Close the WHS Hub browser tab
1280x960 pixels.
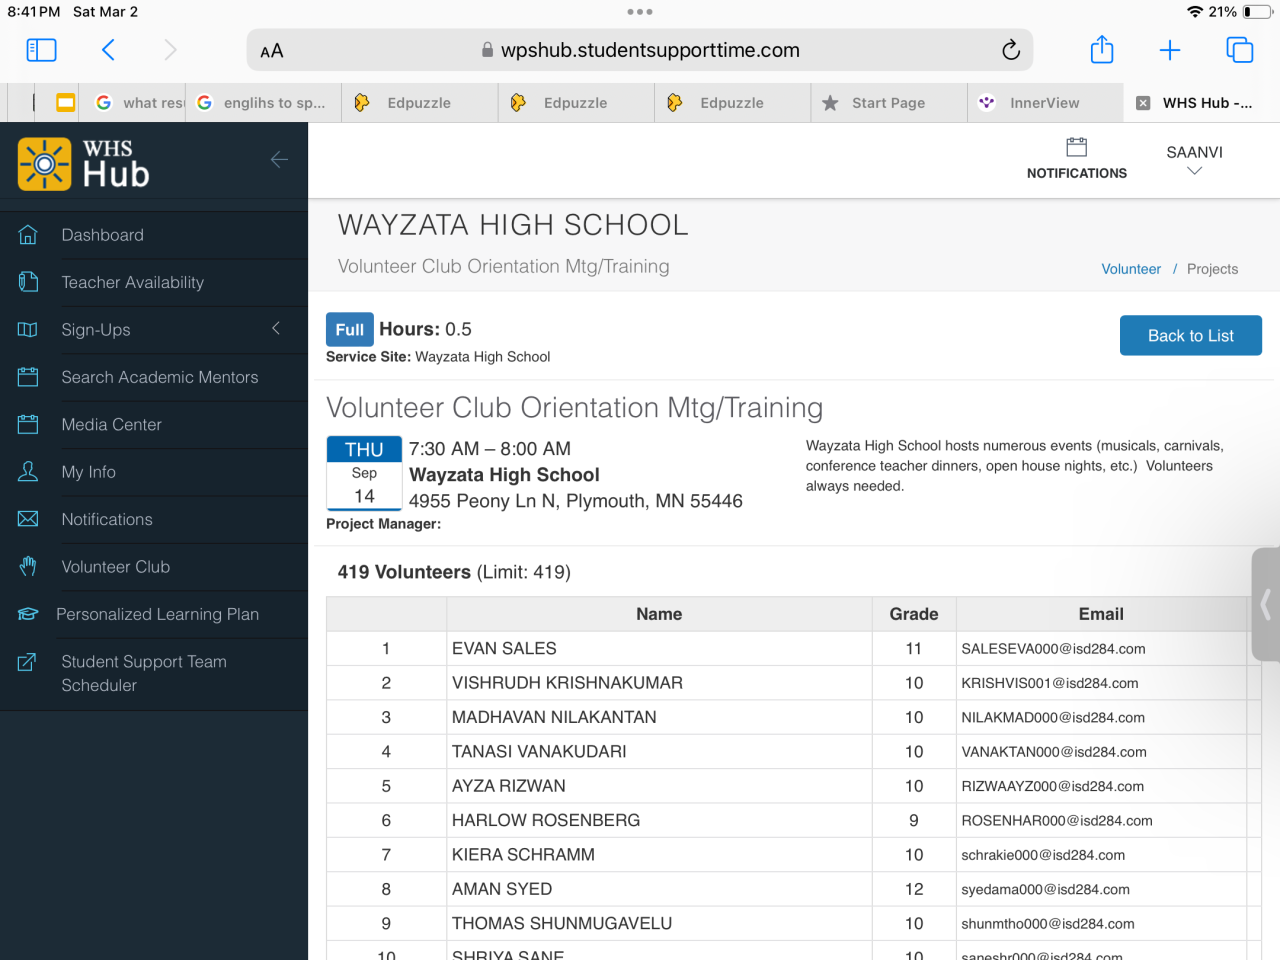coord(1143,103)
